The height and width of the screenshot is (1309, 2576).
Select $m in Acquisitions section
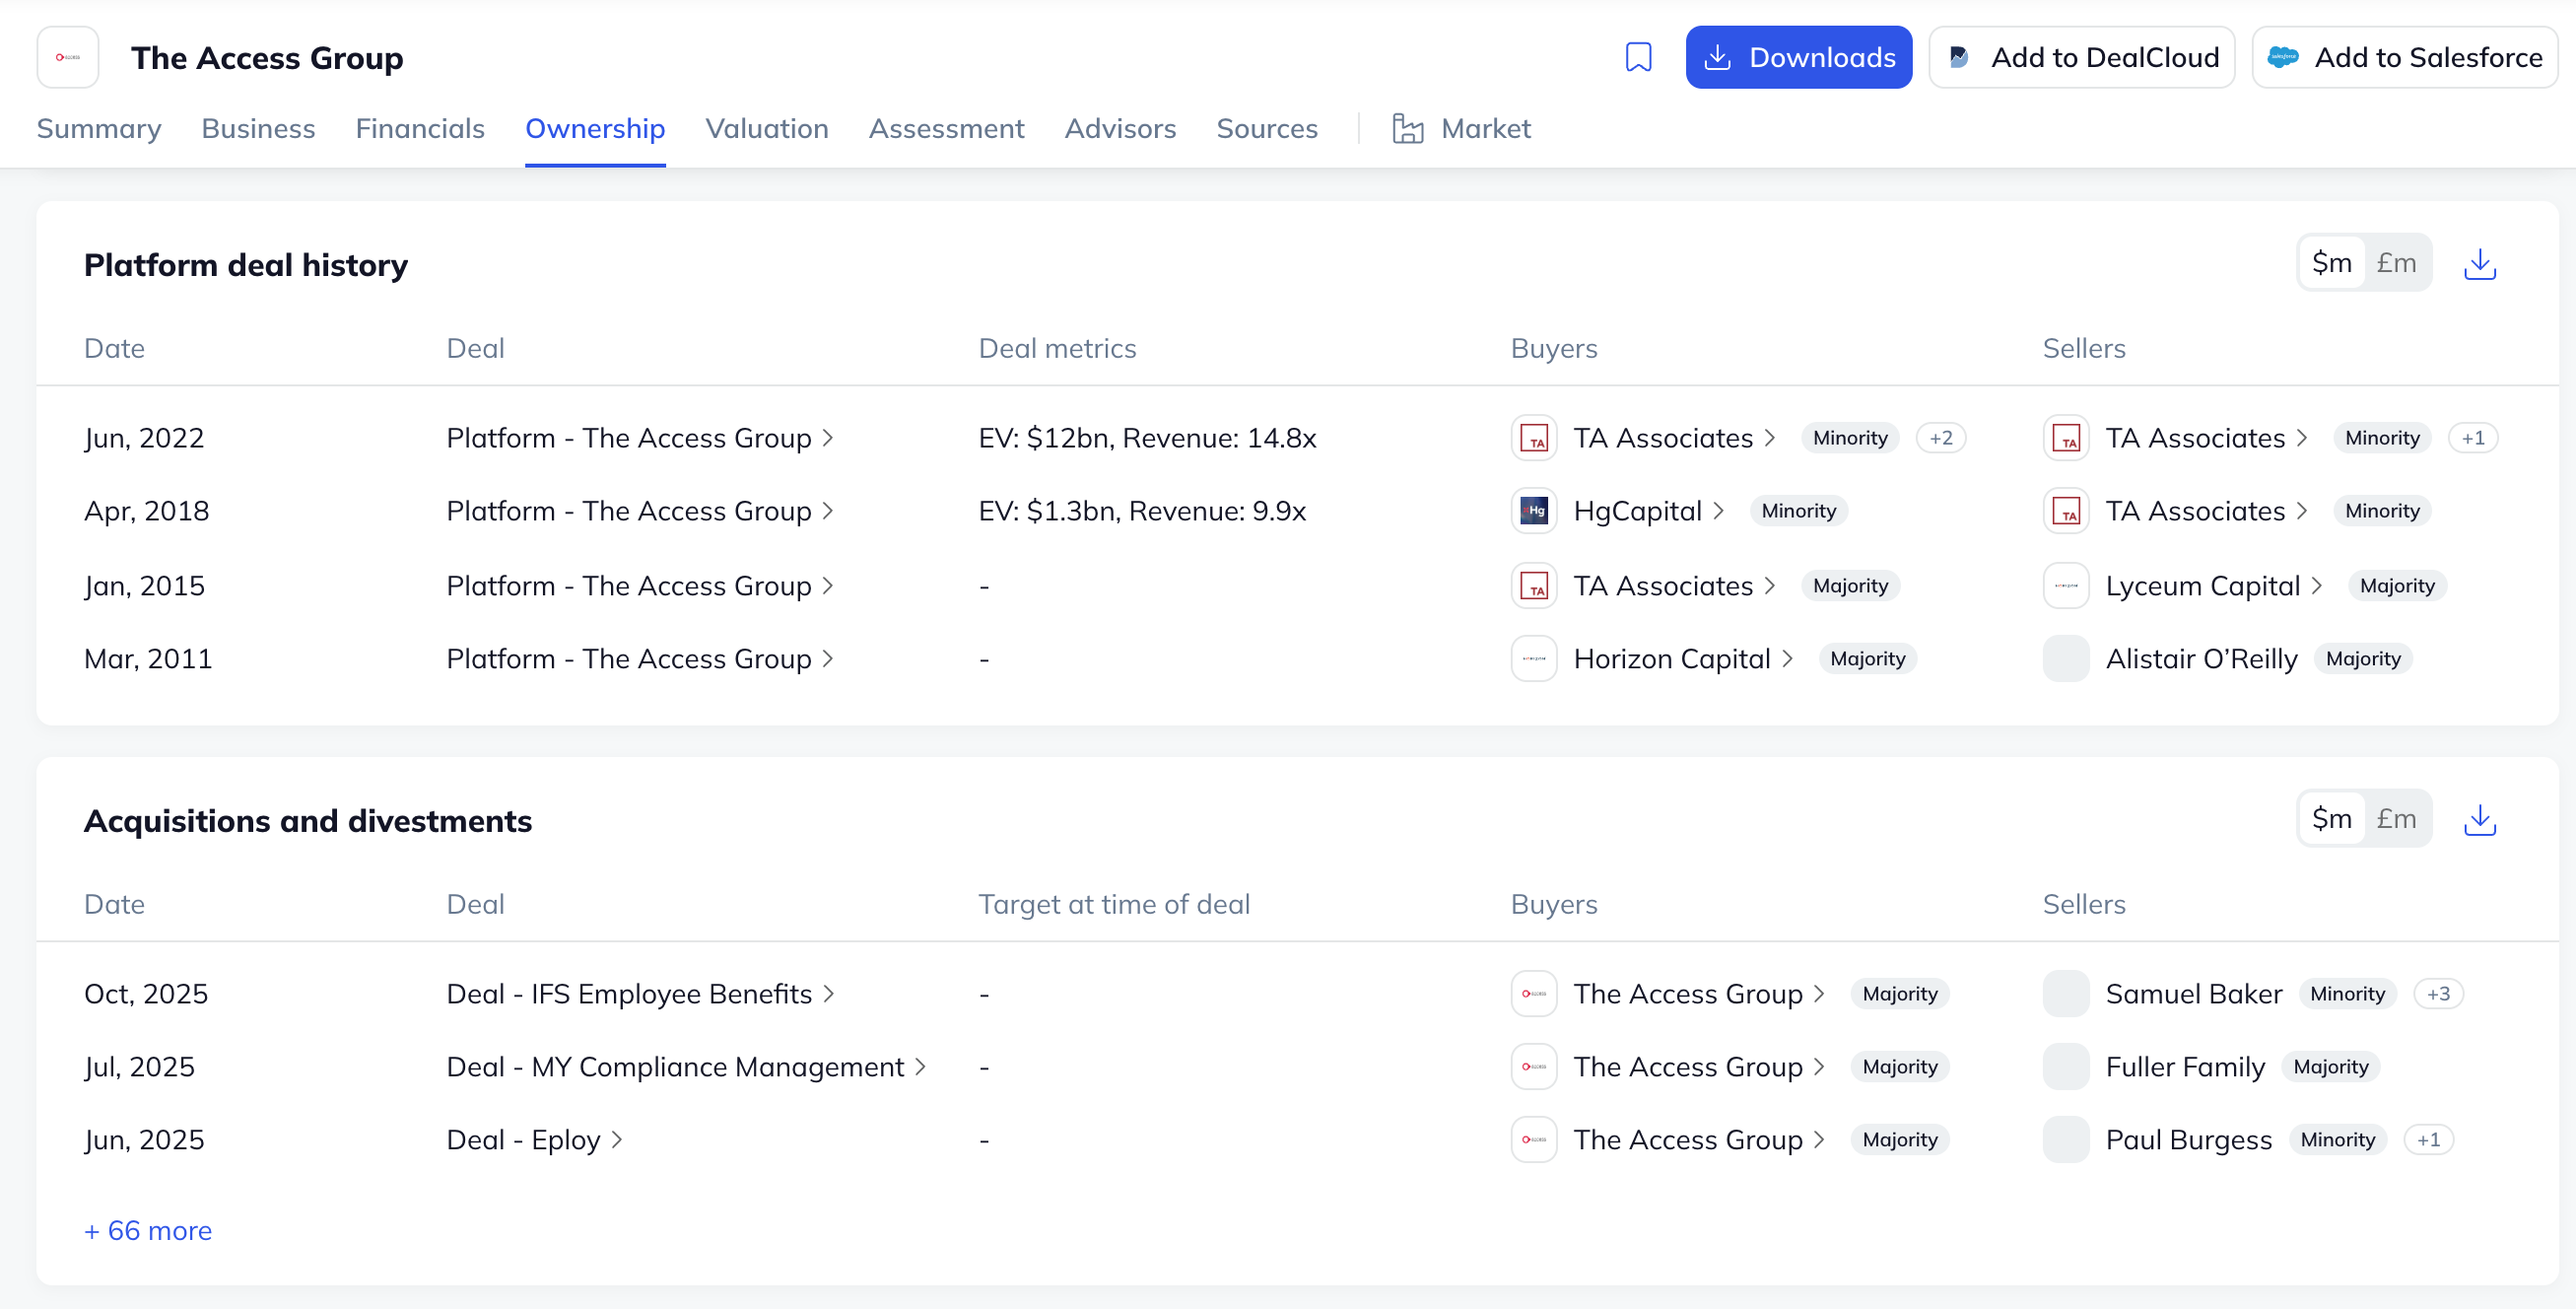(2331, 819)
